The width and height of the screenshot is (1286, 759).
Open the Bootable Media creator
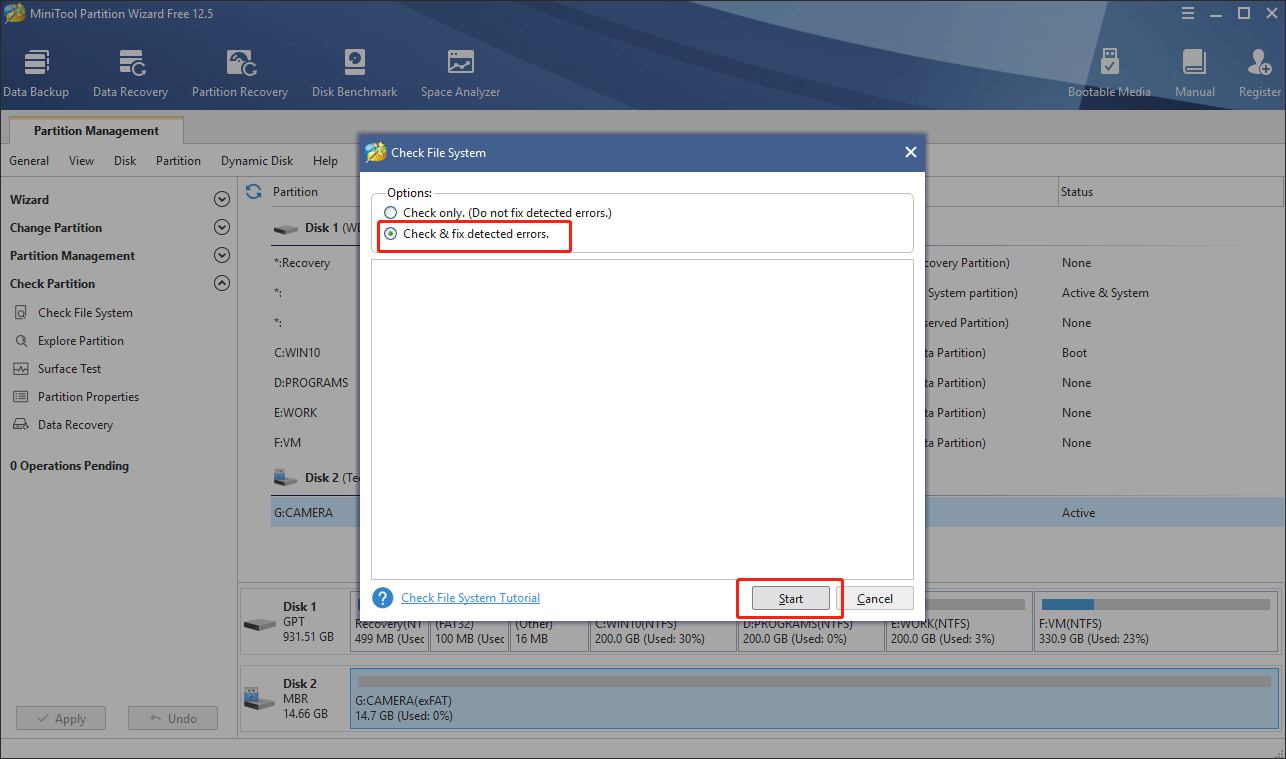click(1109, 70)
